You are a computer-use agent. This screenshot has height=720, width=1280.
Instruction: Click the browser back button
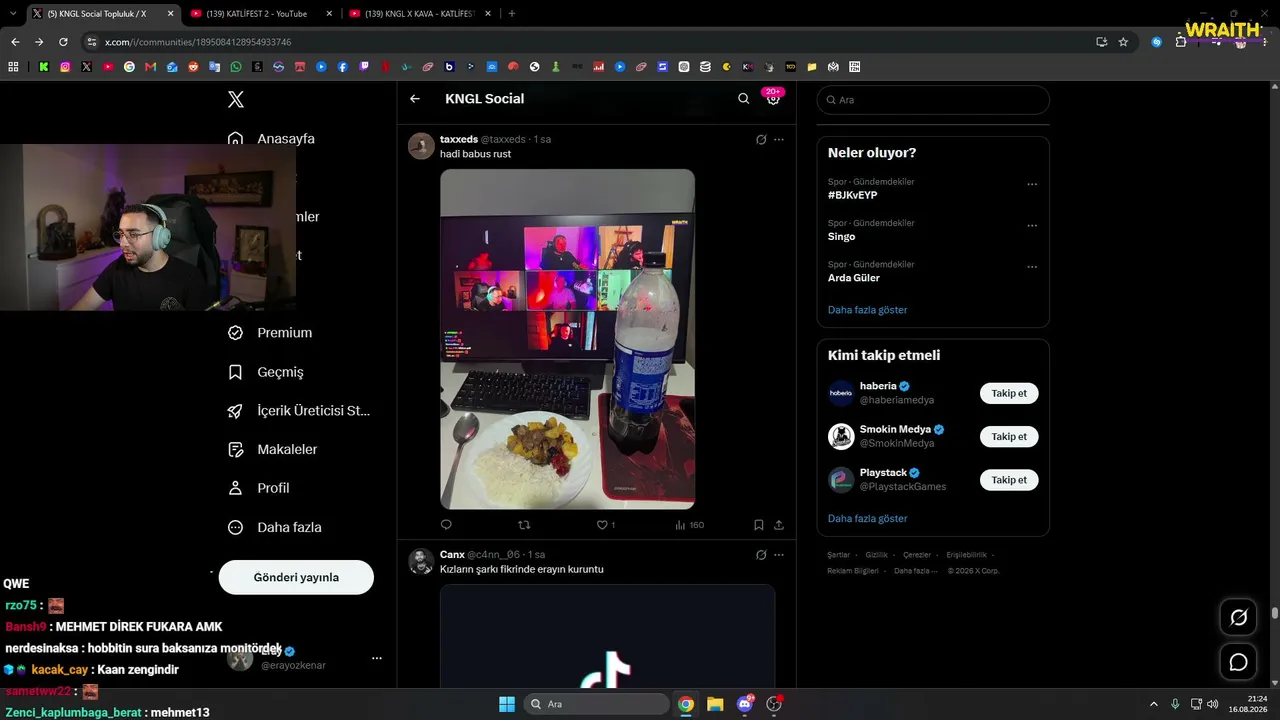(15, 42)
